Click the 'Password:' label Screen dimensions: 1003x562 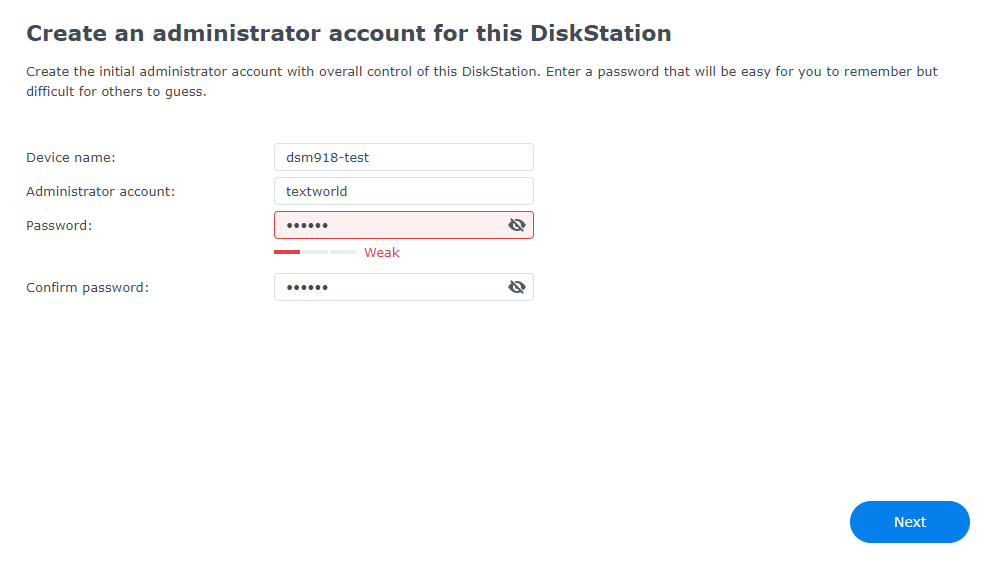tap(59, 225)
